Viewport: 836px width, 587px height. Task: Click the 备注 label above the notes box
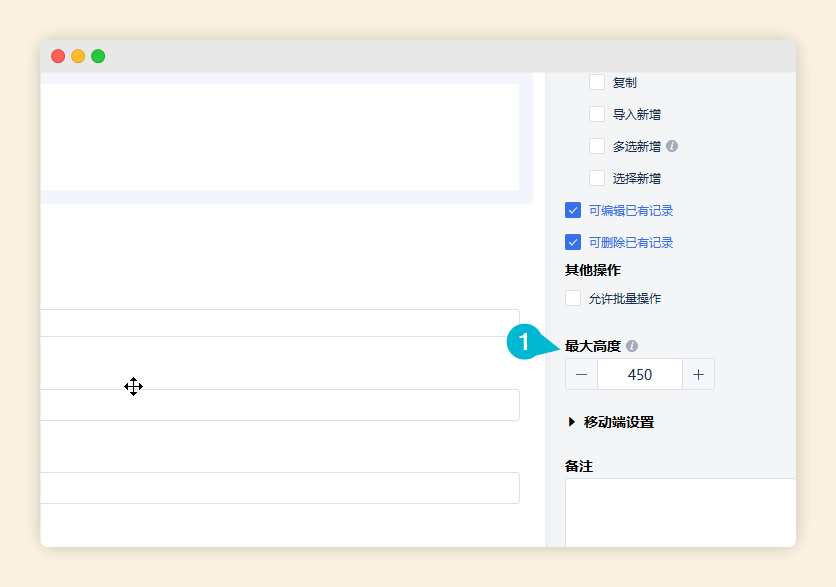(578, 466)
